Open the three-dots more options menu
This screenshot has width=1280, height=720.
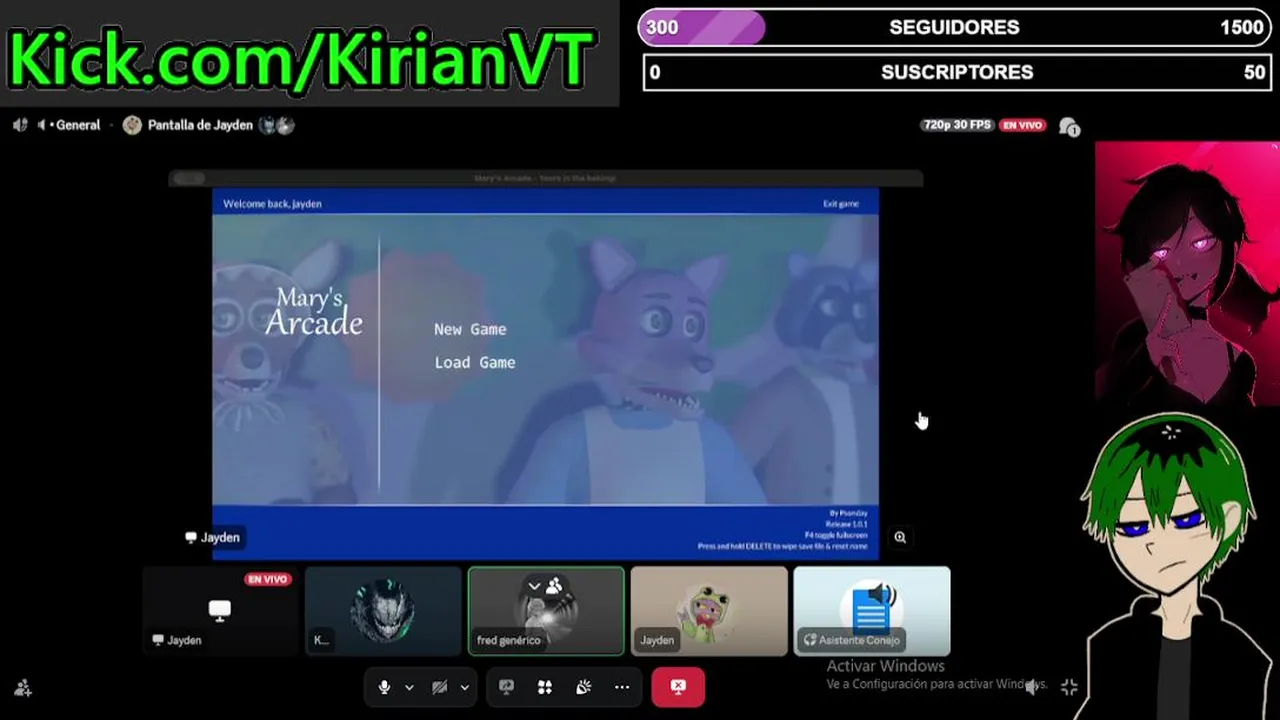pos(622,687)
